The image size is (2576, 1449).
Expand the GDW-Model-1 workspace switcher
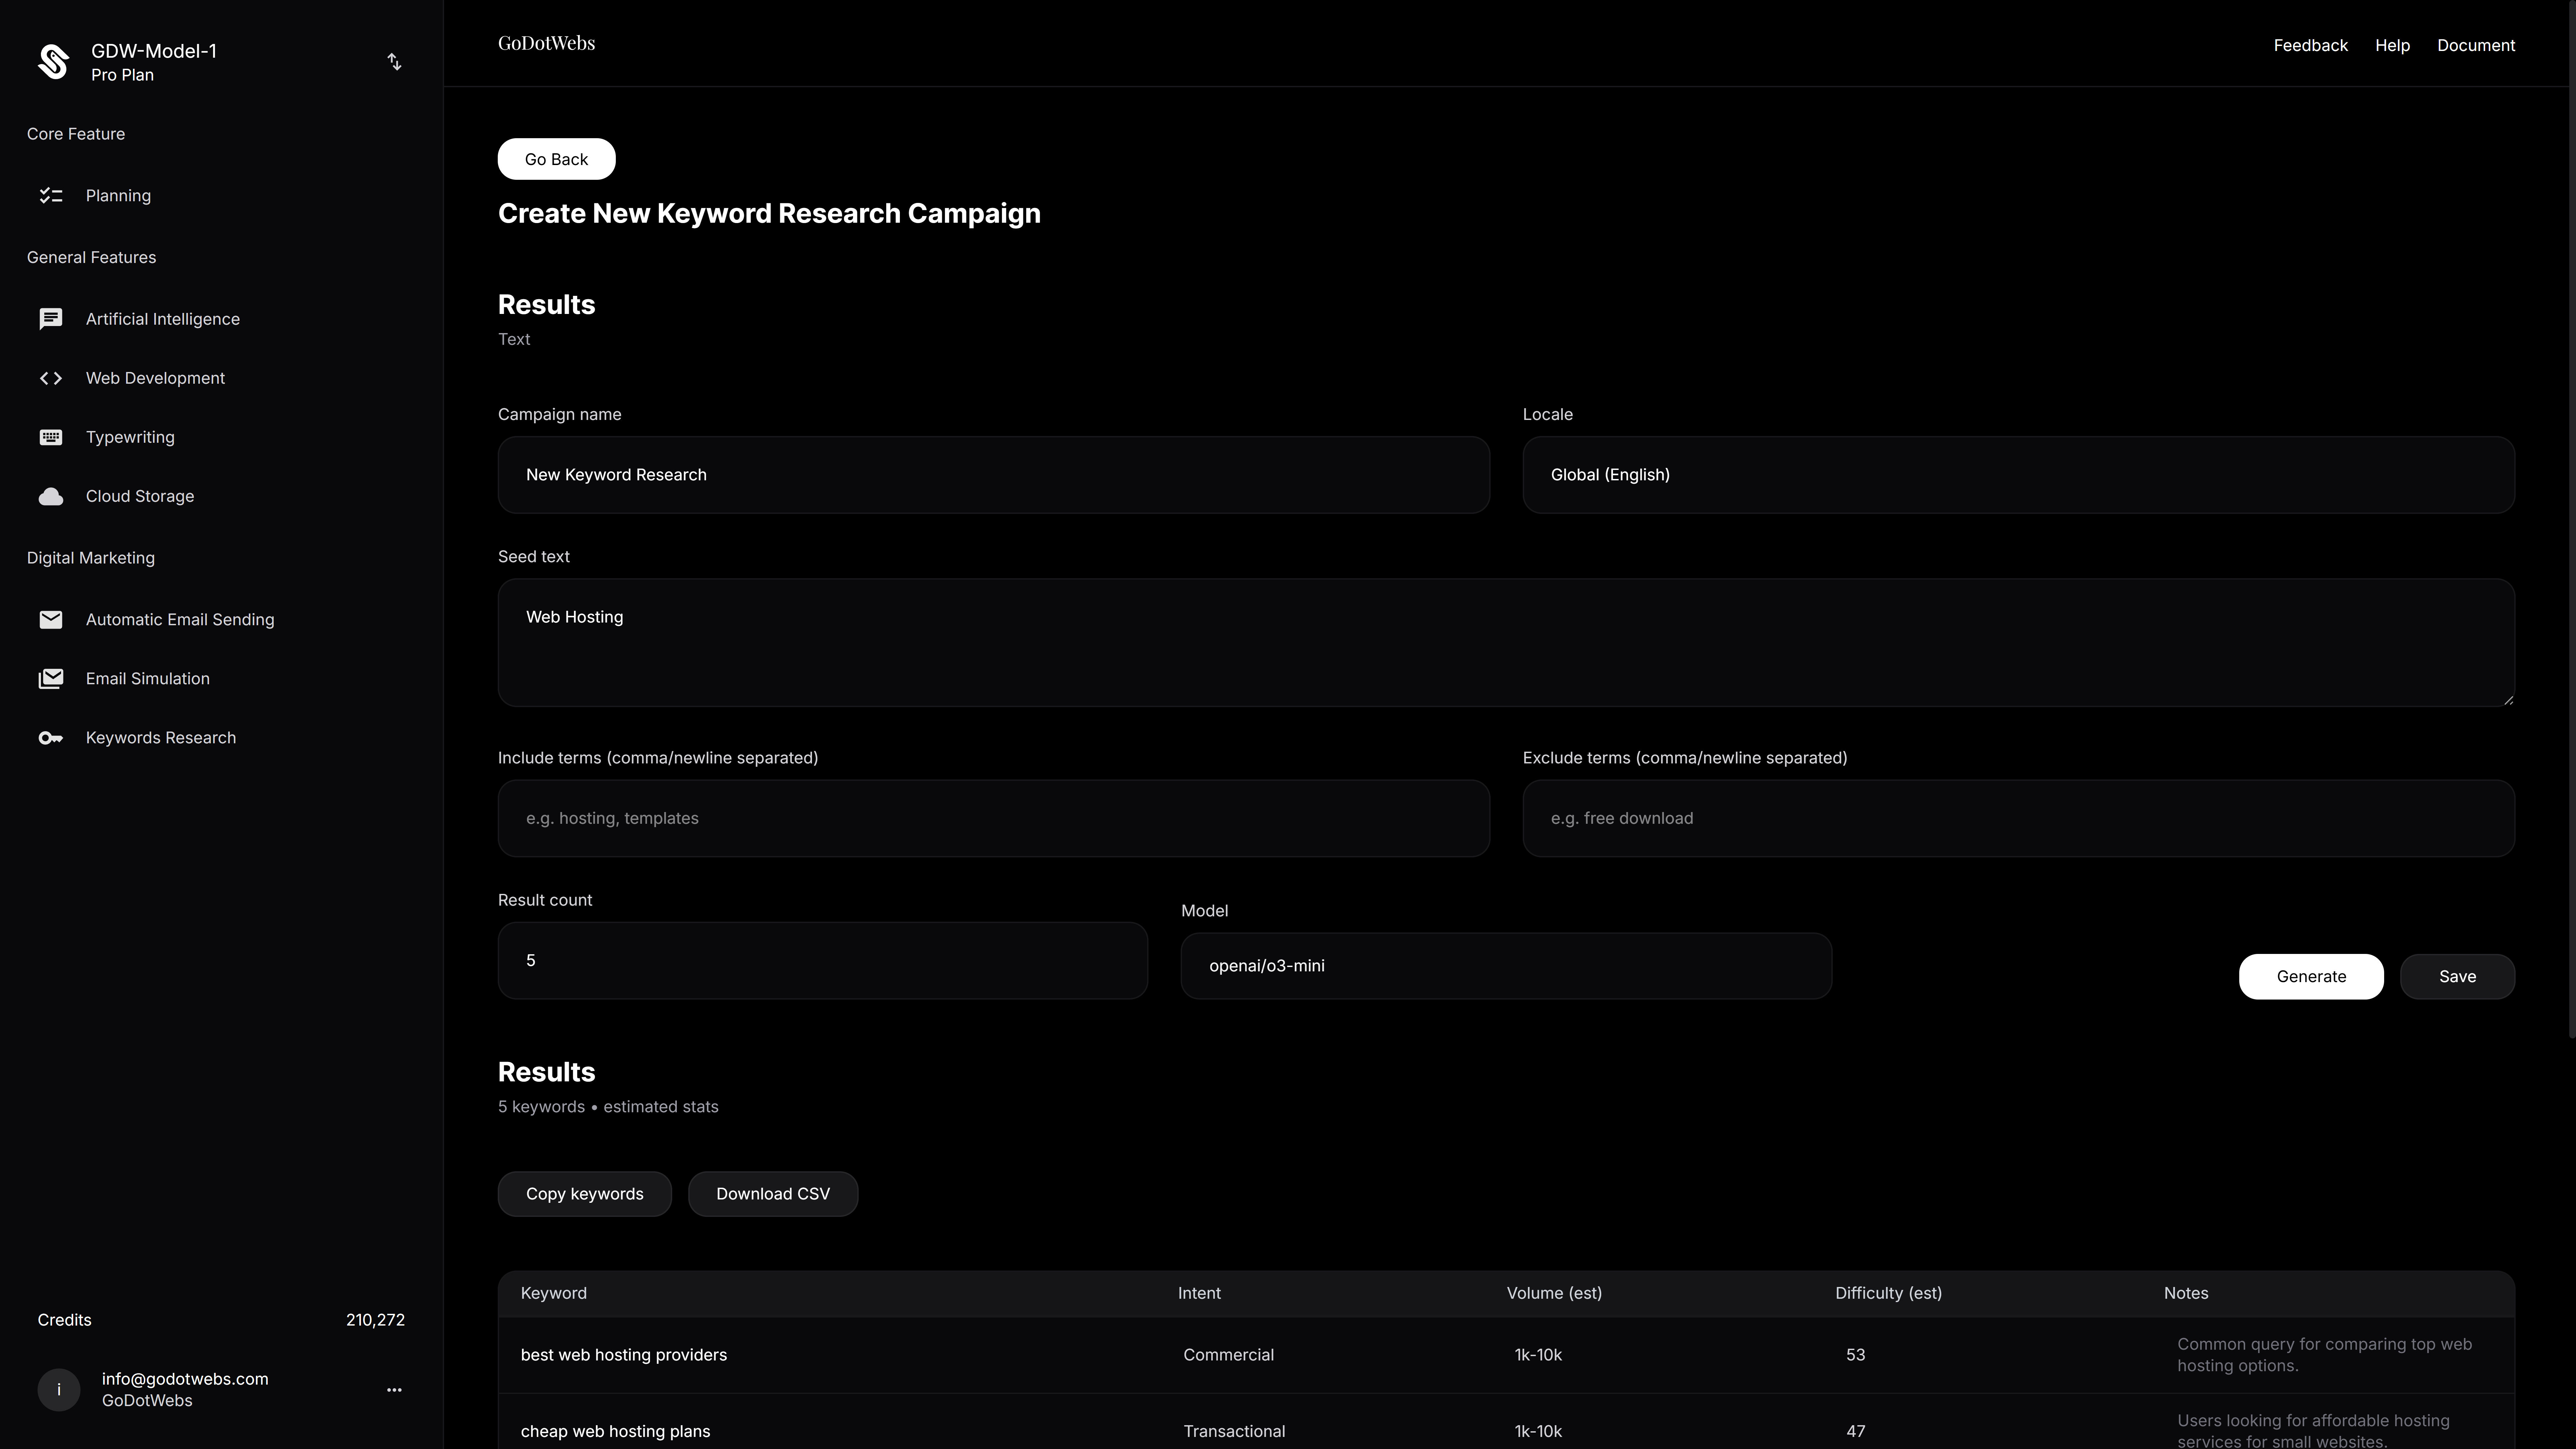pyautogui.click(x=394, y=62)
